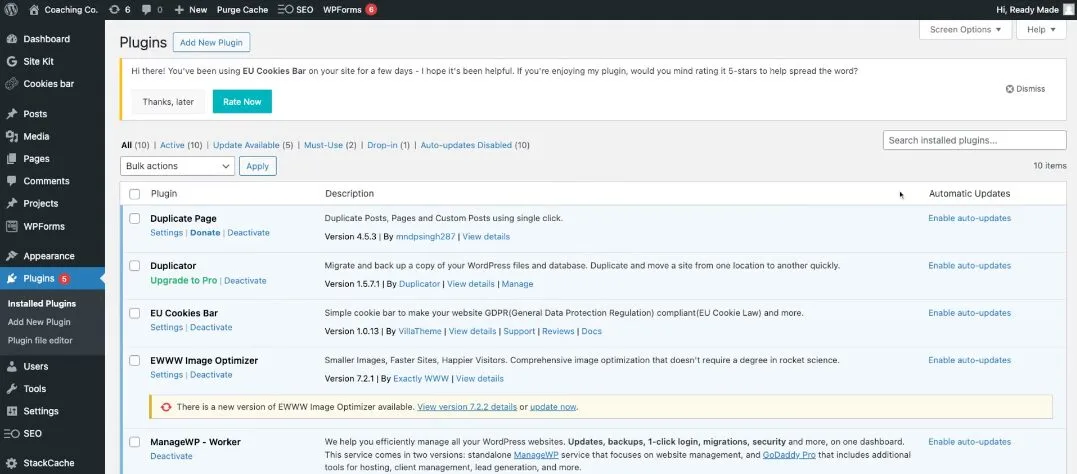Open Media sidebar icon
This screenshot has width=1077, height=474.
pyautogui.click(x=11, y=136)
